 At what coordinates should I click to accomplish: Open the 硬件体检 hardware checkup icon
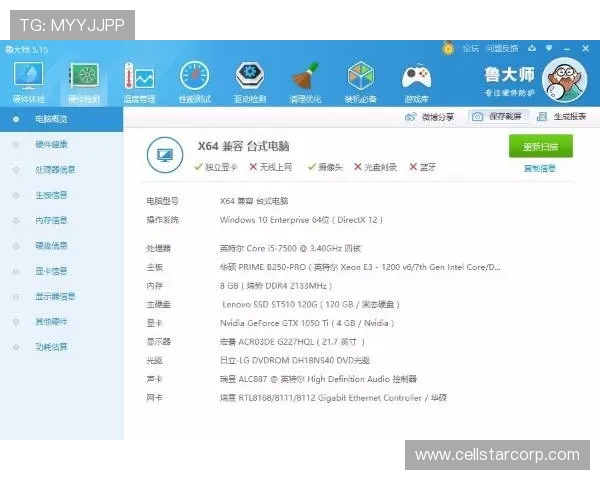(29, 83)
